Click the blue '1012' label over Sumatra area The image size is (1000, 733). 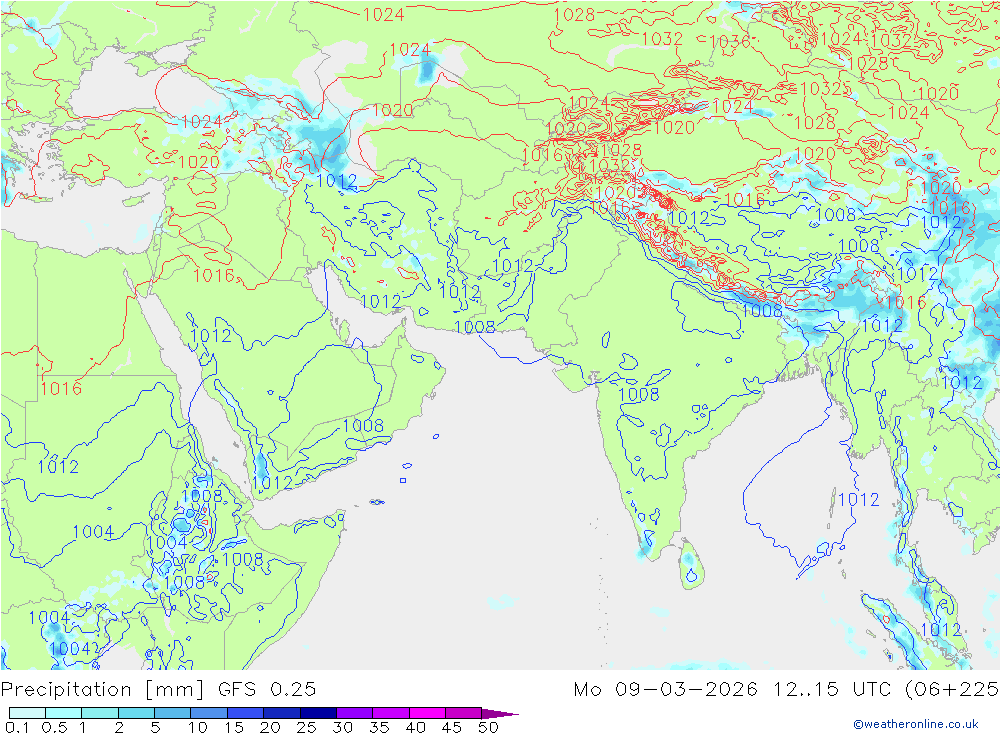point(940,630)
